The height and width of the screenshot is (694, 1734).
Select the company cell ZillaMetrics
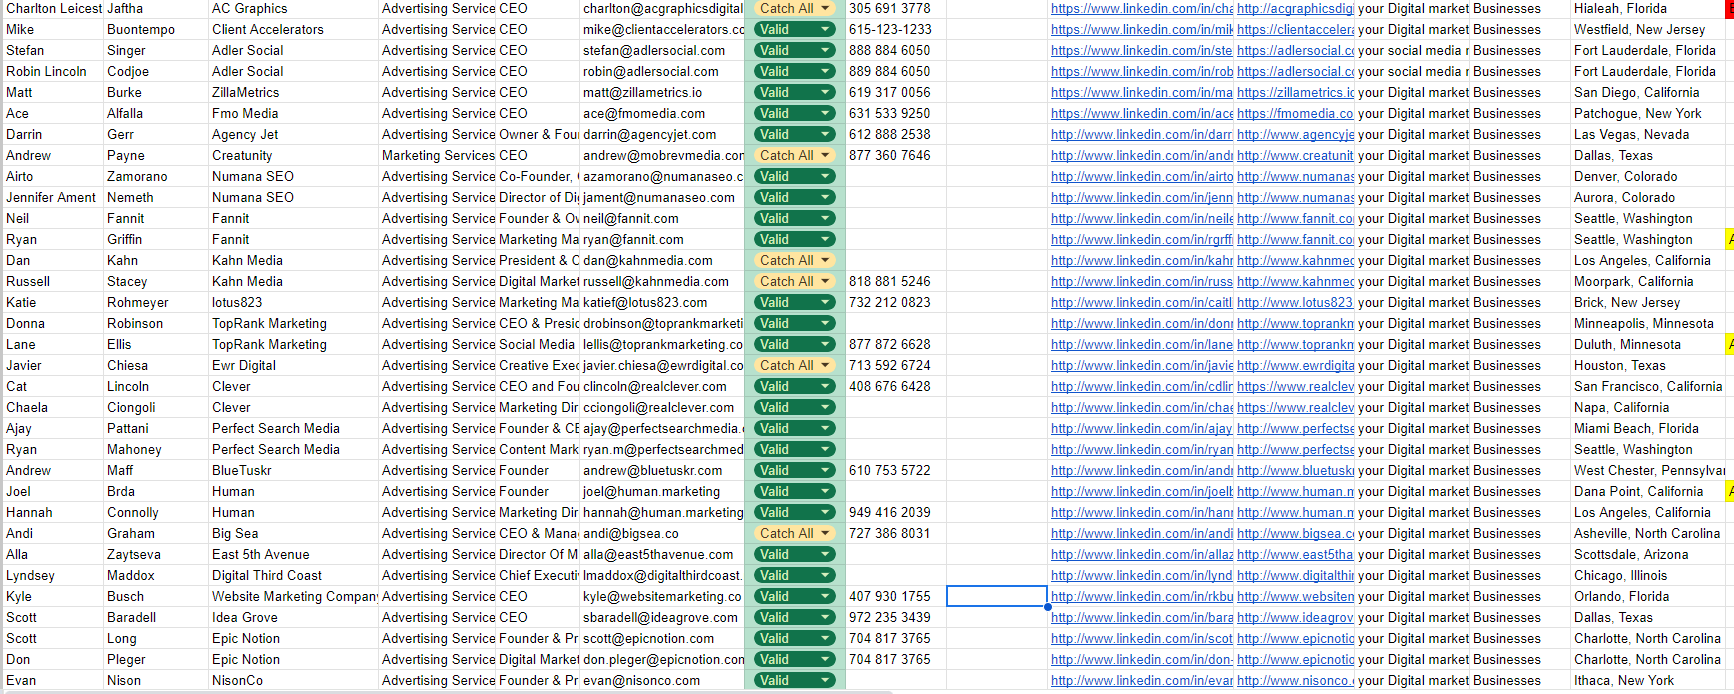pyautogui.click(x=293, y=92)
